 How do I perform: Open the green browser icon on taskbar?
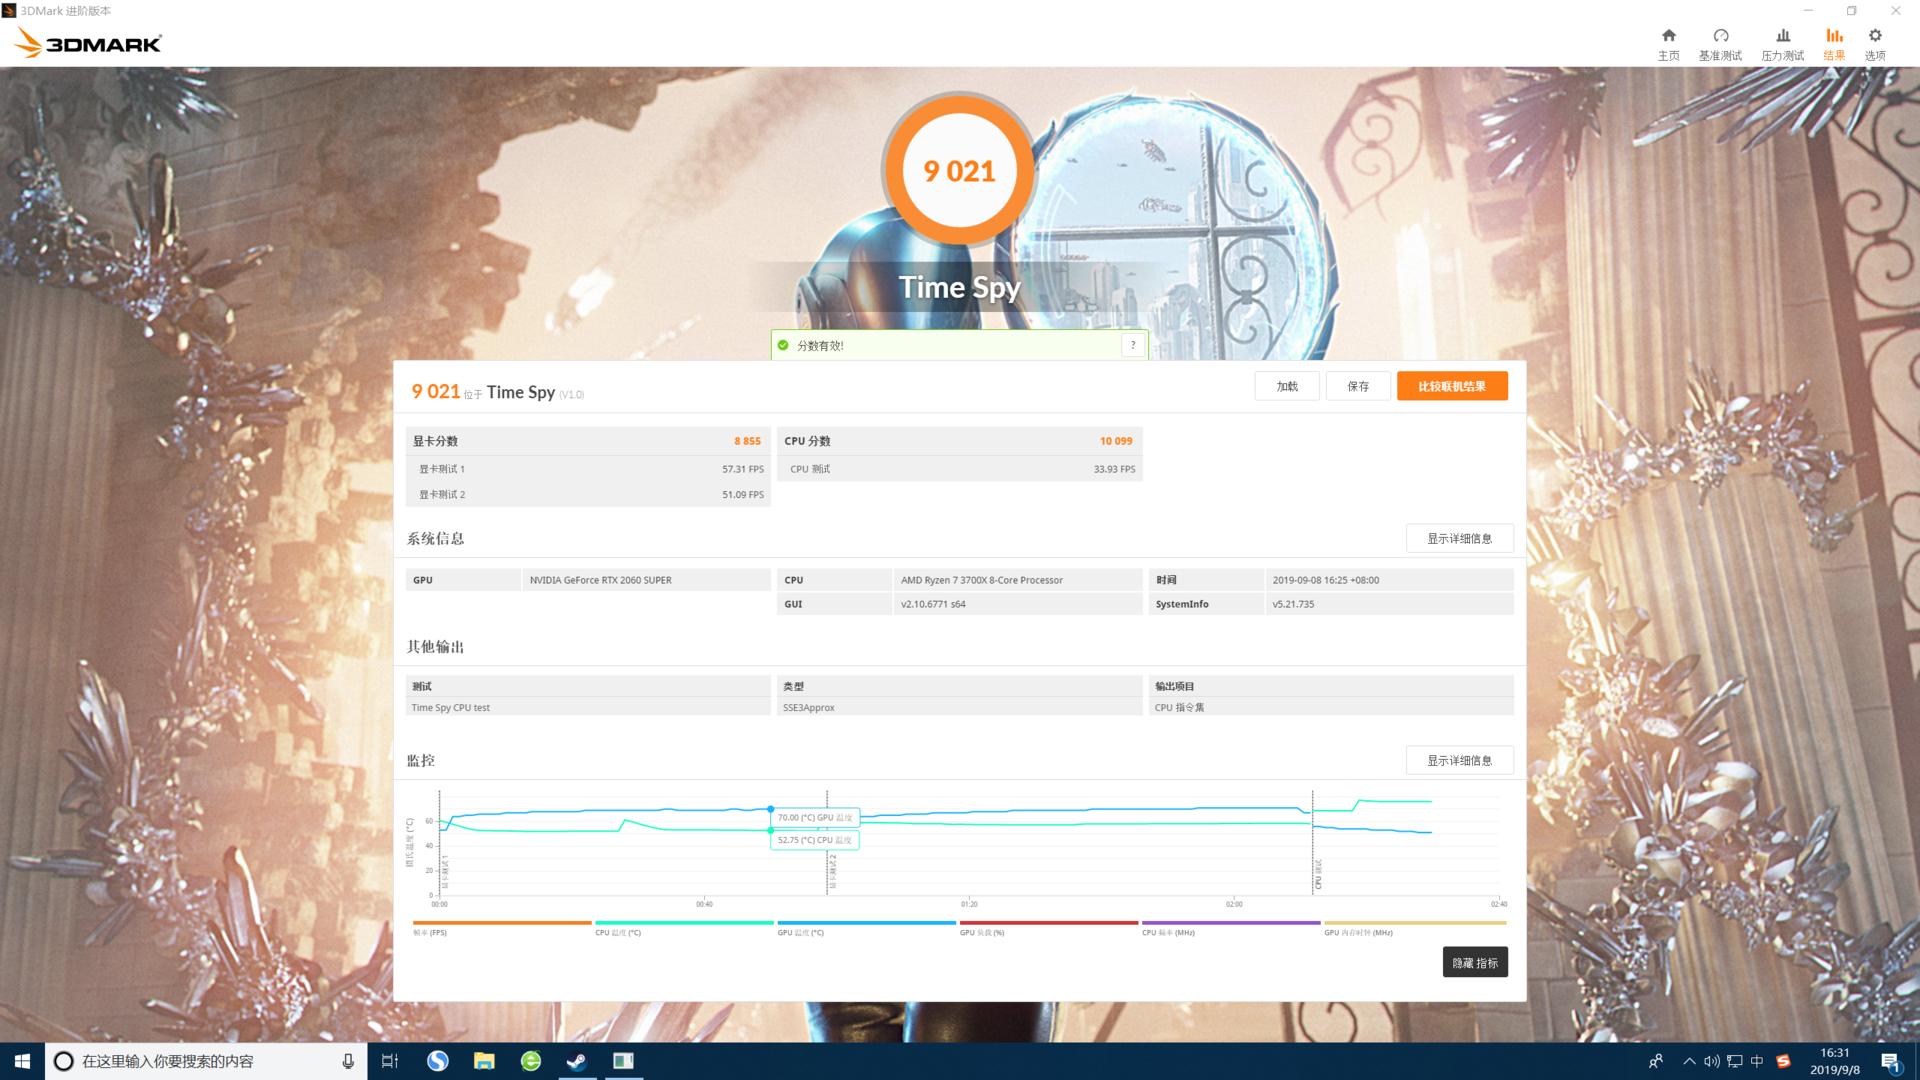[x=529, y=1061]
